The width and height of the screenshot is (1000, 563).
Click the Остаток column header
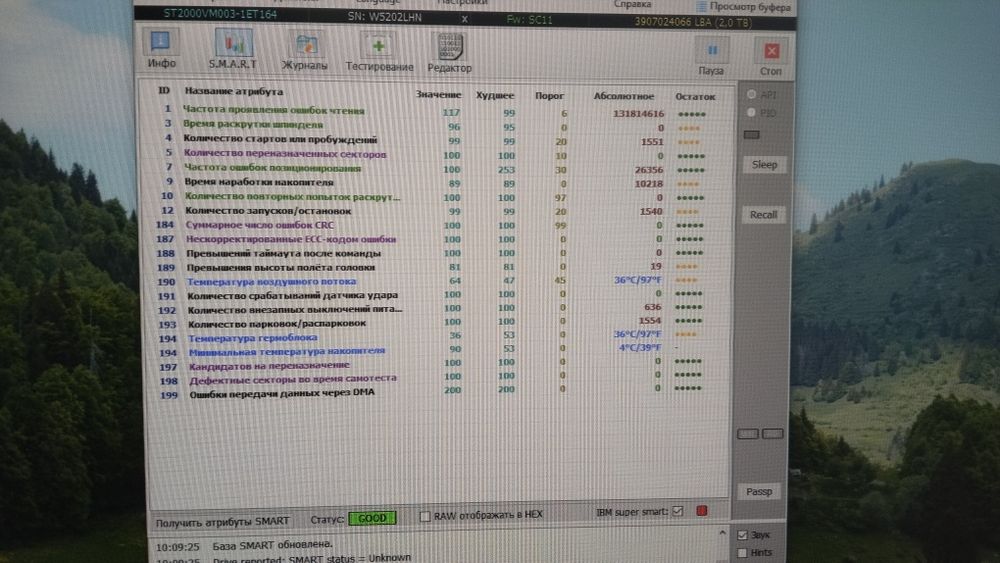tap(695, 97)
